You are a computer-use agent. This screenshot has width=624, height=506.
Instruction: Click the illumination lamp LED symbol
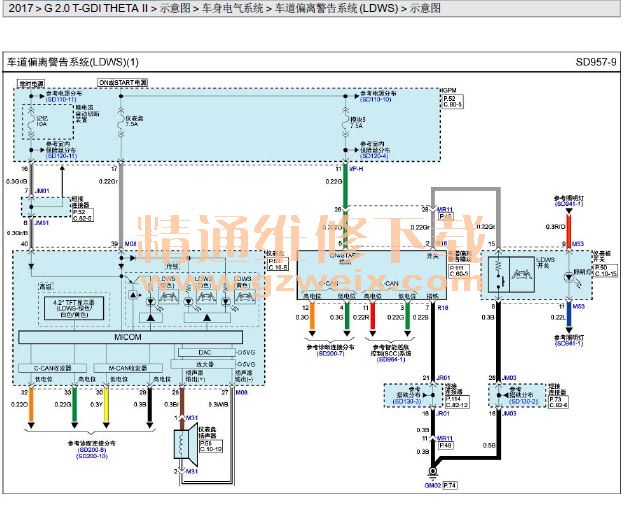pos(569,277)
